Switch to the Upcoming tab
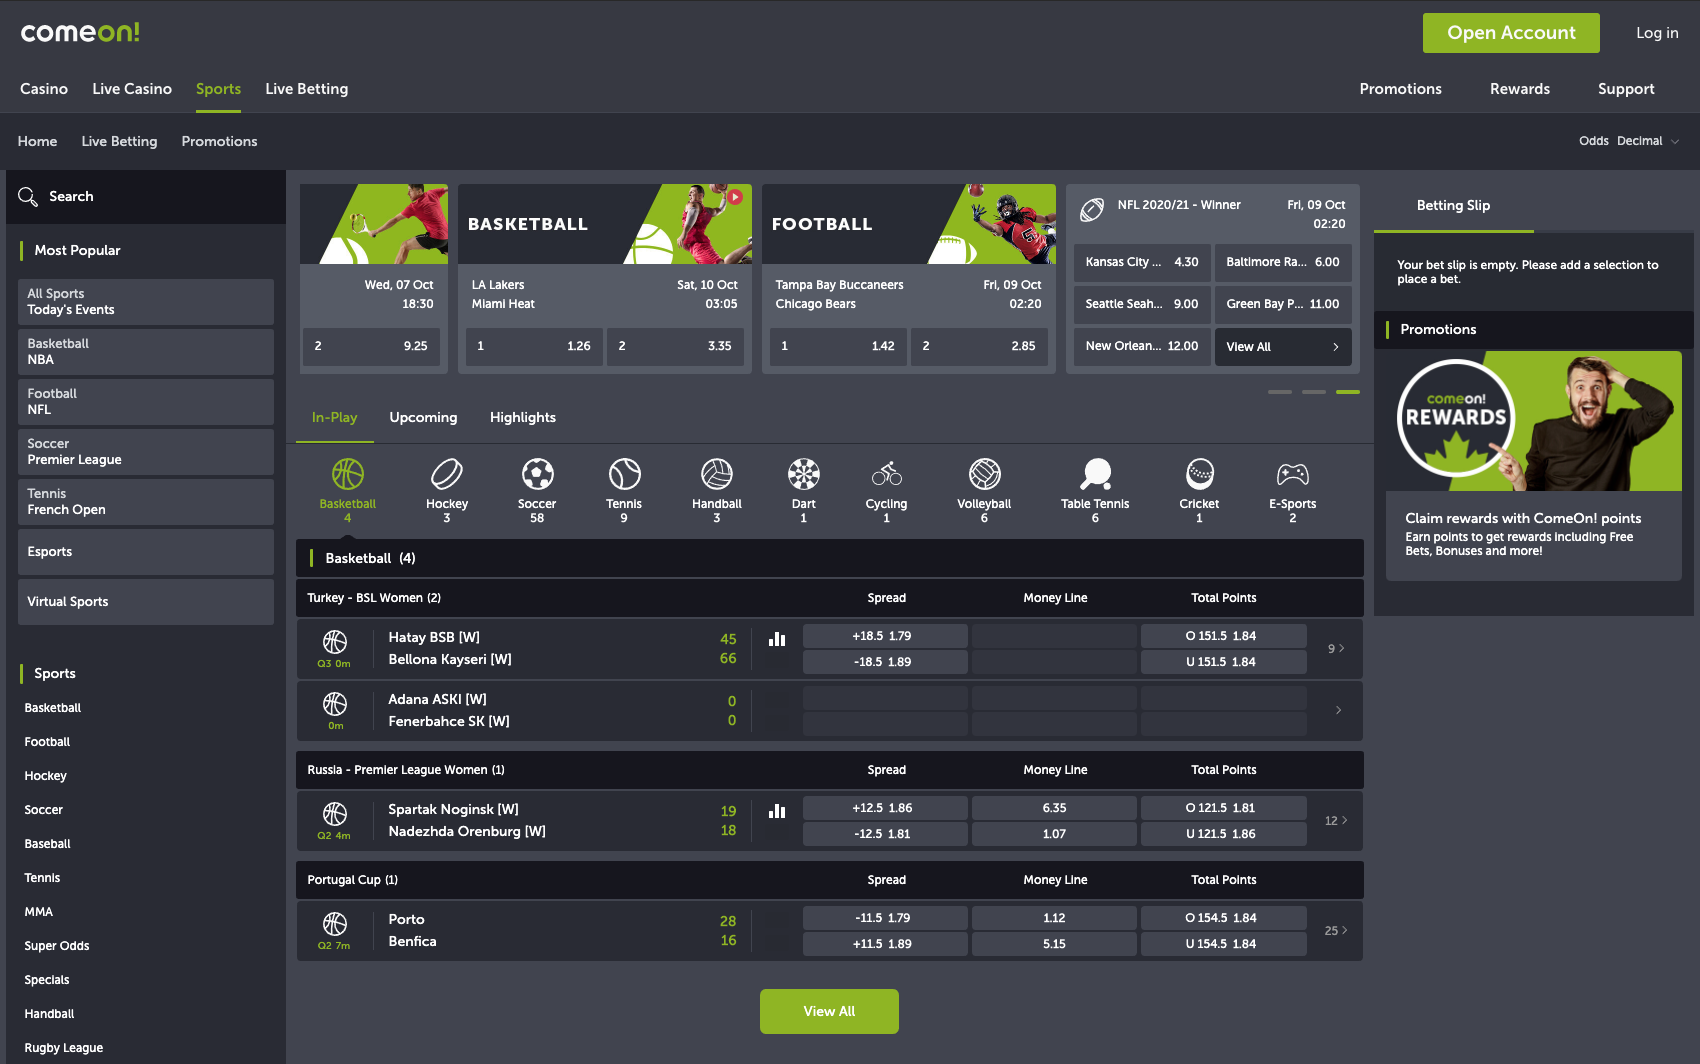 coord(423,418)
